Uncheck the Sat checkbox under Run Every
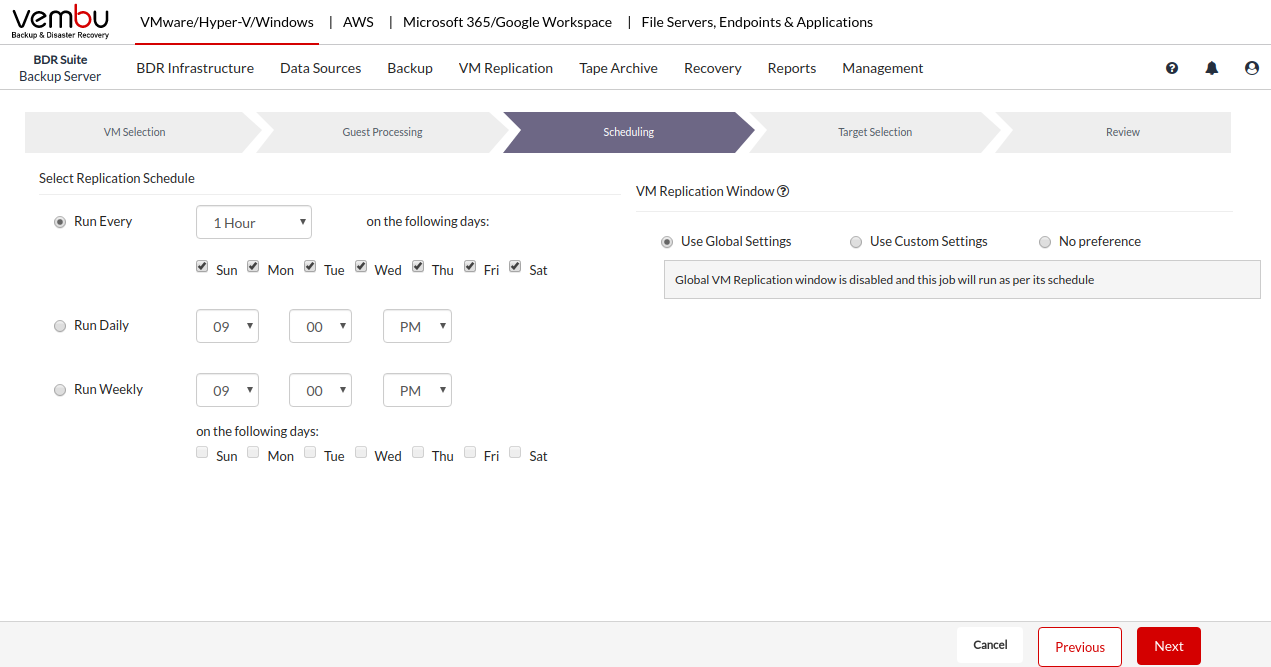This screenshot has width=1271, height=667. point(515,267)
